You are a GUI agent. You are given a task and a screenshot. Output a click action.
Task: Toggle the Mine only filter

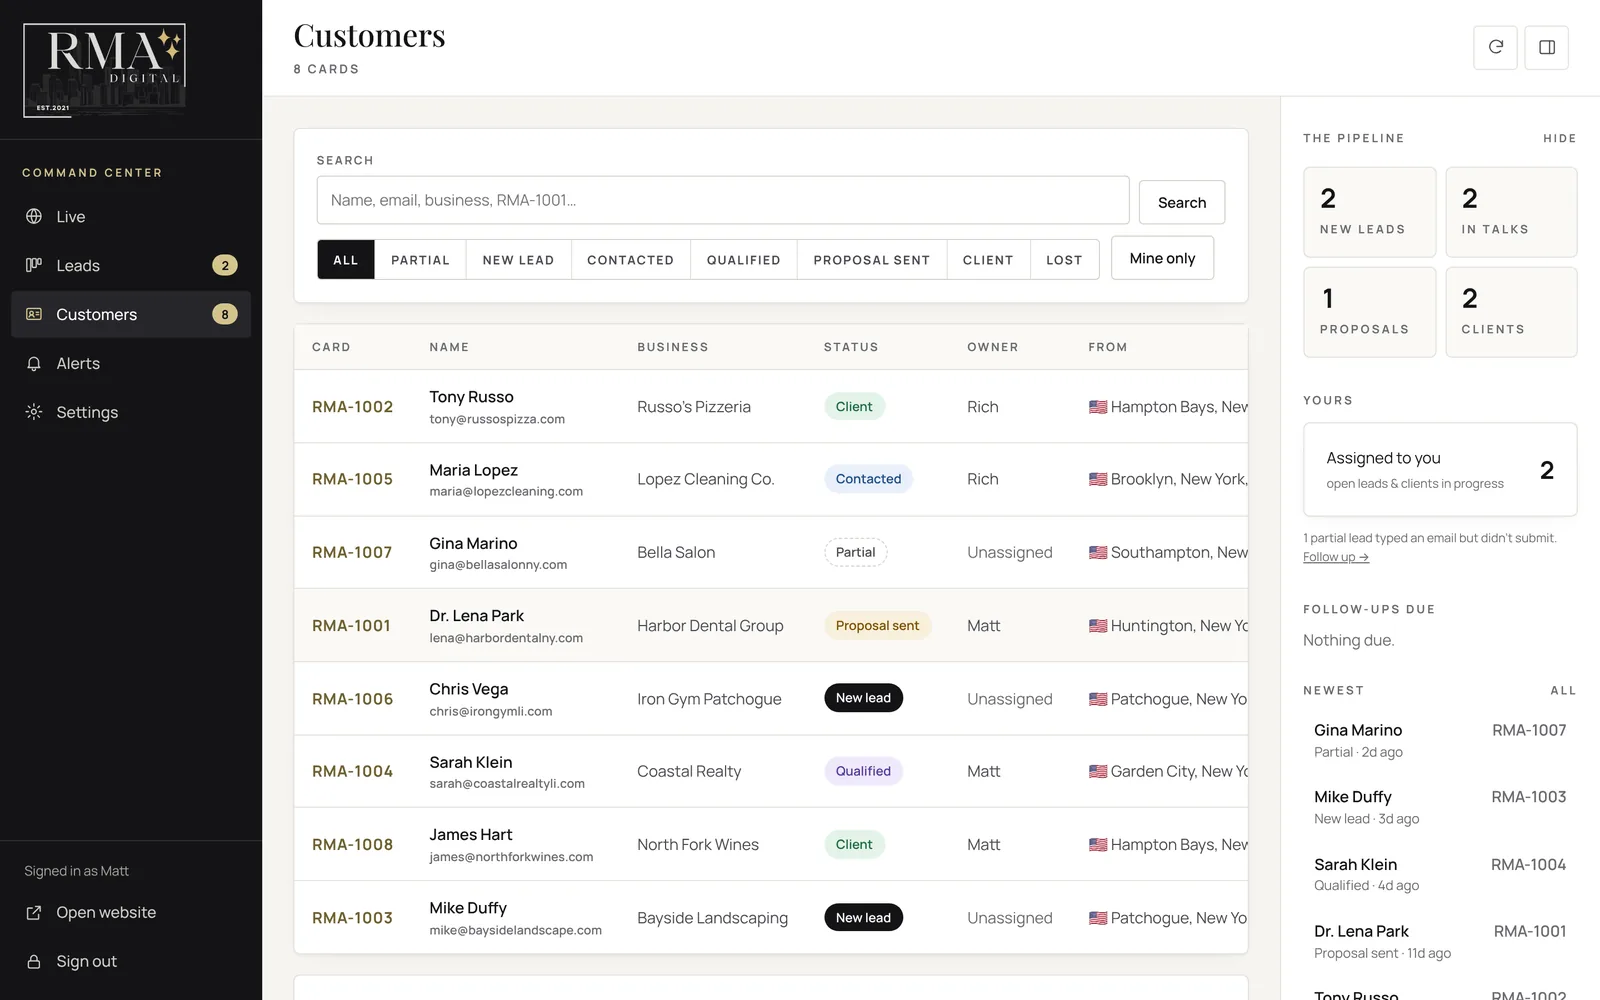pos(1162,258)
